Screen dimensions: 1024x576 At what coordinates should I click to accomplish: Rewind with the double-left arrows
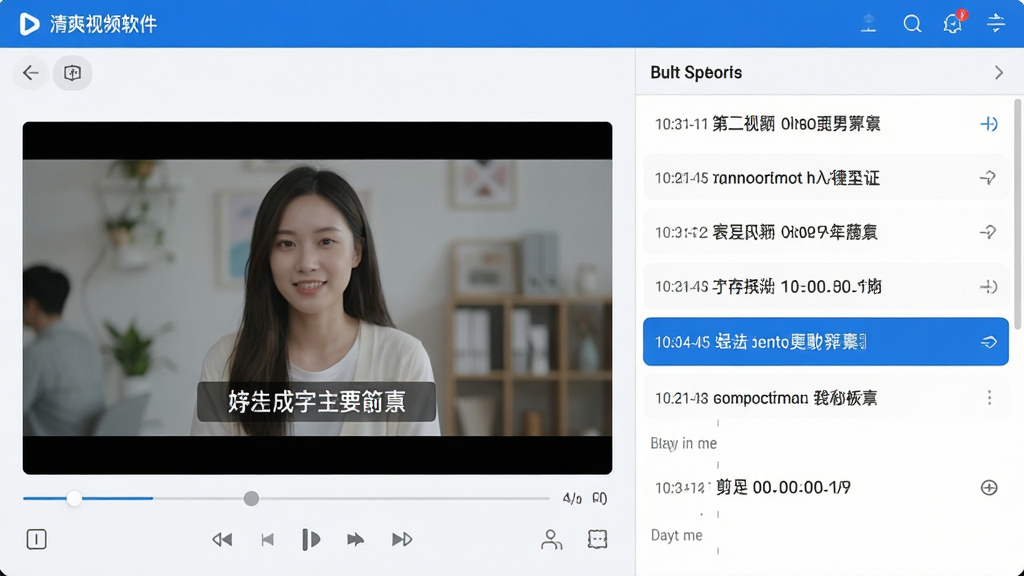pyautogui.click(x=222, y=539)
